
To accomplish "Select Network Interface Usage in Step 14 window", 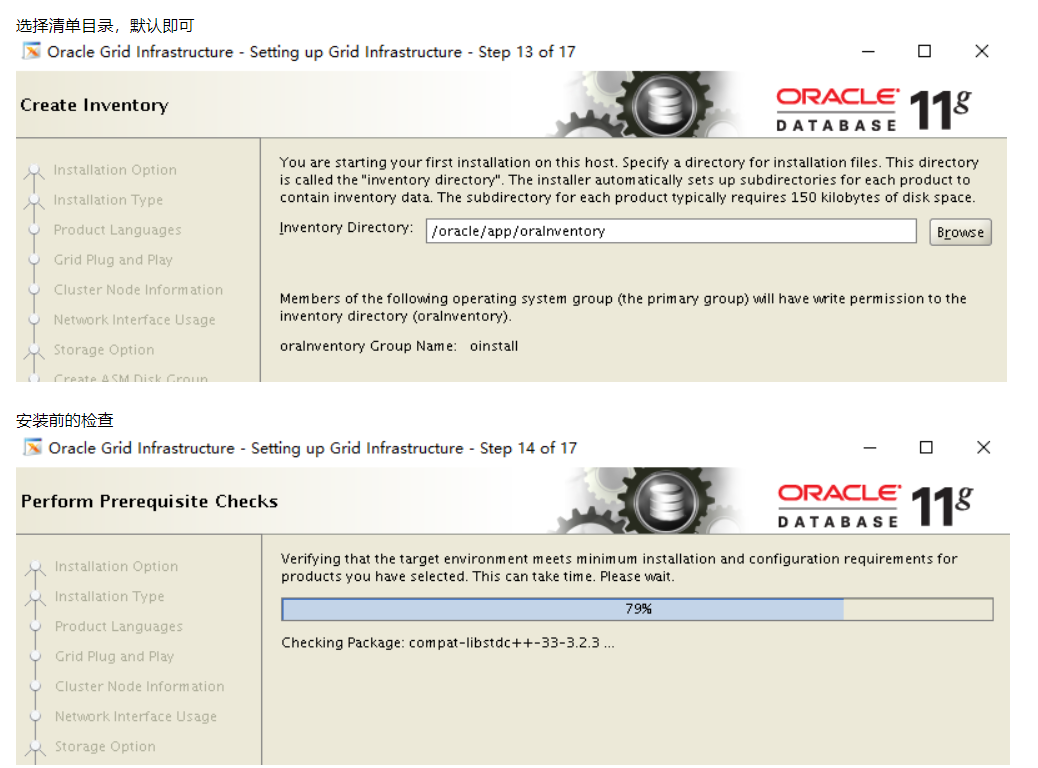I will click(x=136, y=716).
